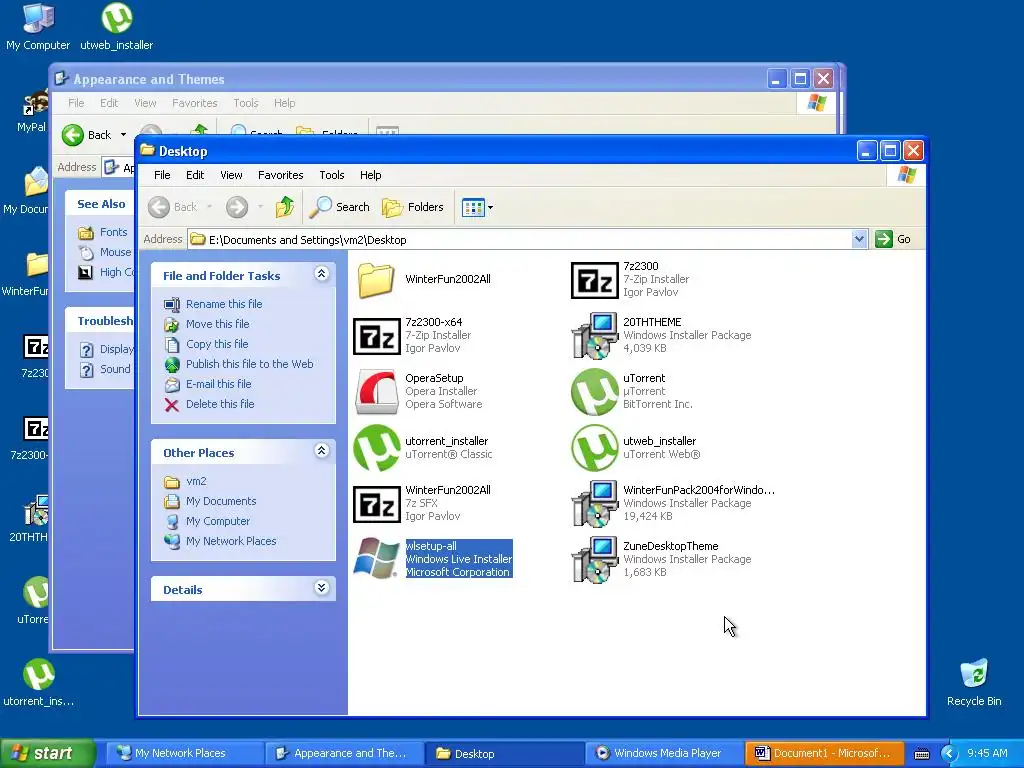
Task: Open Favorites menu in Appearance and Themes window
Action: [195, 103]
